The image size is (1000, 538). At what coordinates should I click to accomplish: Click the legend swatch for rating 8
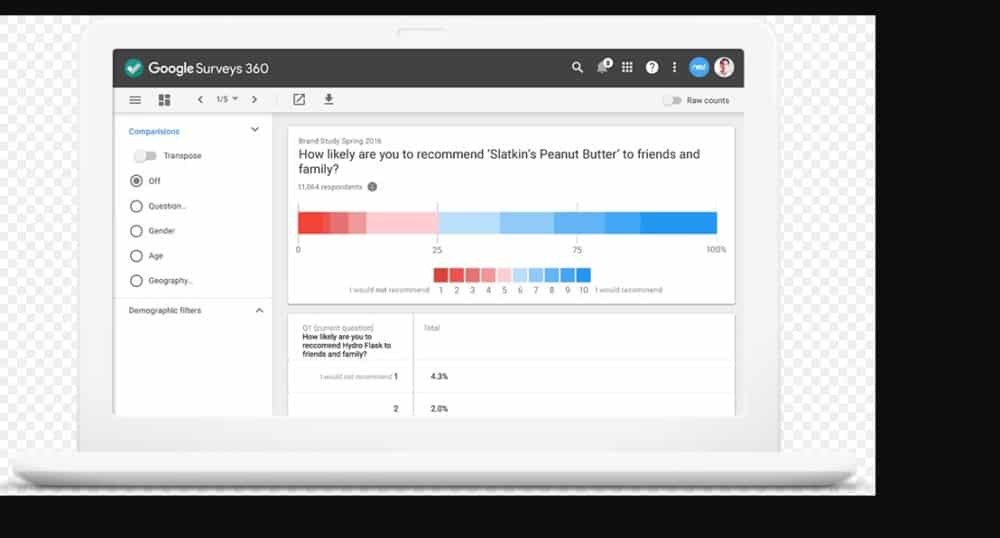point(552,275)
